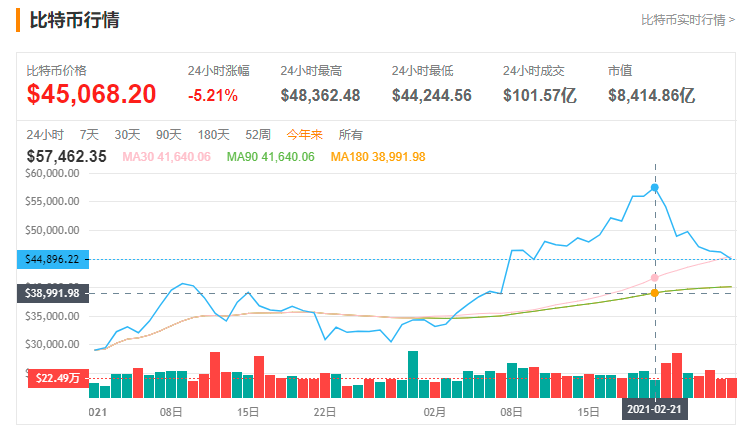Click the MA180 38,991.98 legend label
Image resolution: width=749 pixels, height=431 pixels.
(x=378, y=157)
